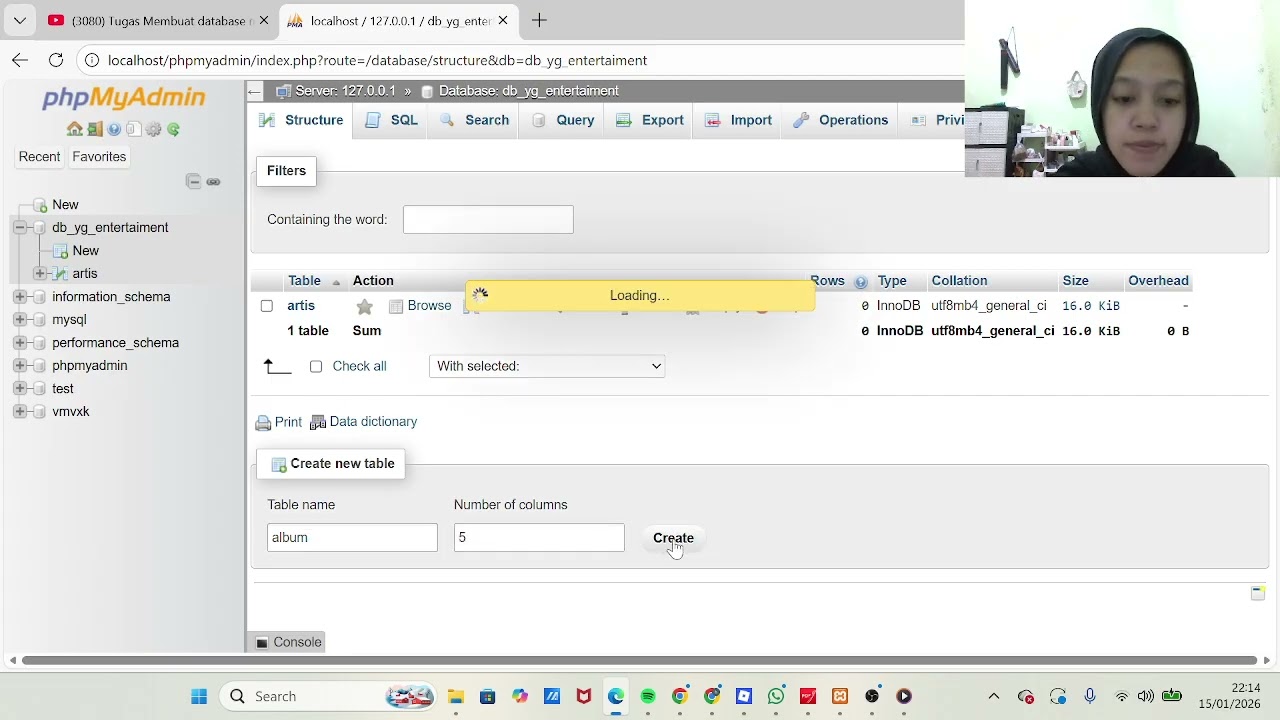Open the Query tab

tap(563, 120)
